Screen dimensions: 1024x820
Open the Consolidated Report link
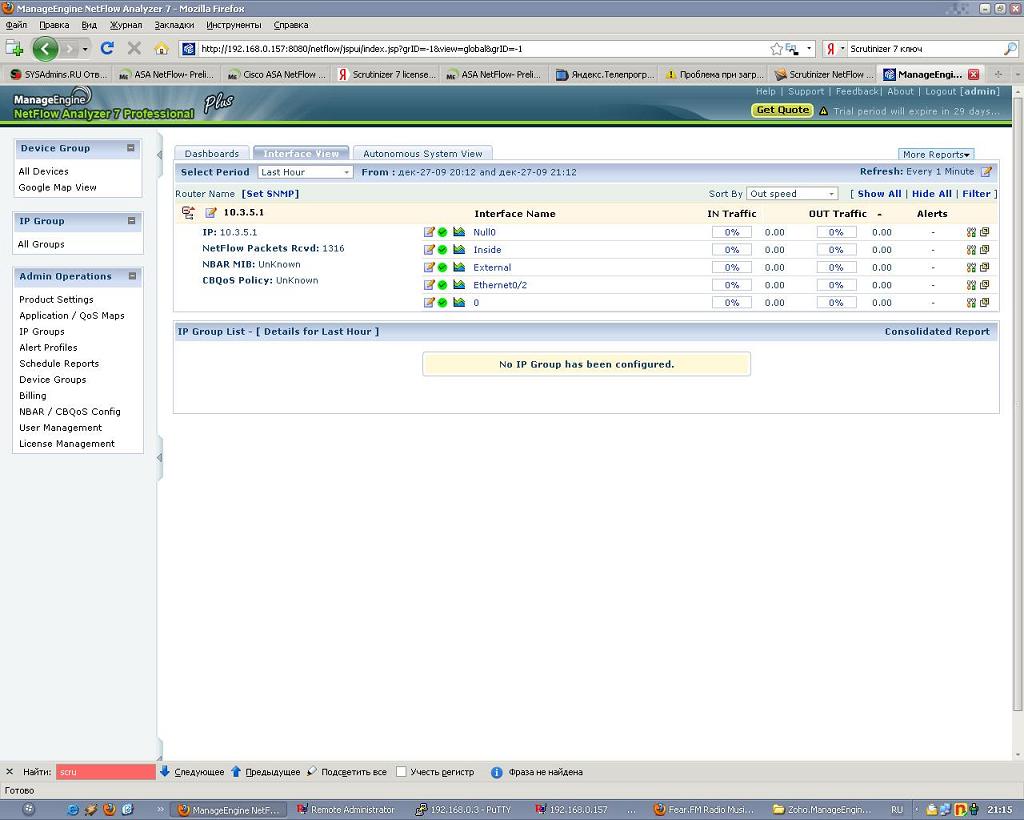click(x=937, y=332)
